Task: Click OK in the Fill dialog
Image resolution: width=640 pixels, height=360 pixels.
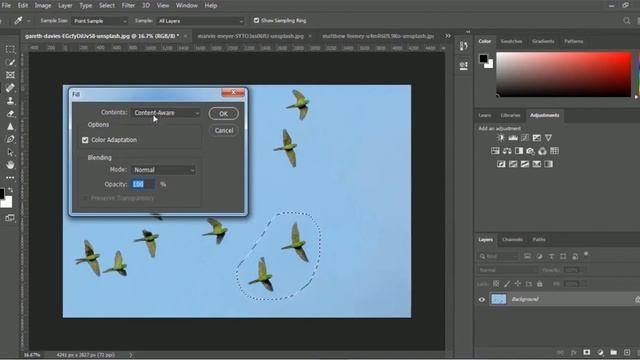Action: 224,114
